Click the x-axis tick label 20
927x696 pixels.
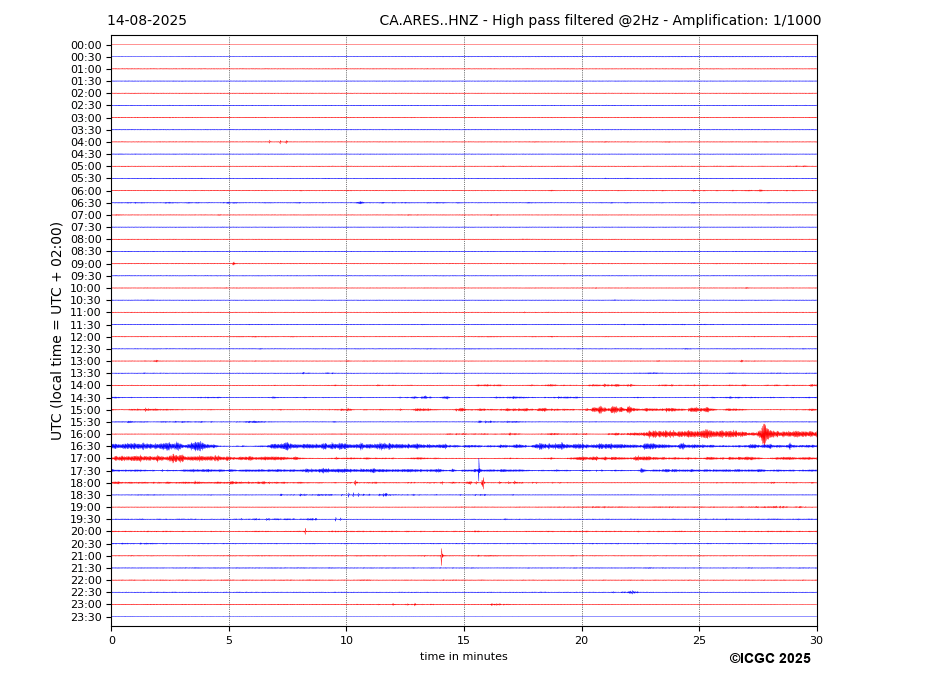click(582, 640)
